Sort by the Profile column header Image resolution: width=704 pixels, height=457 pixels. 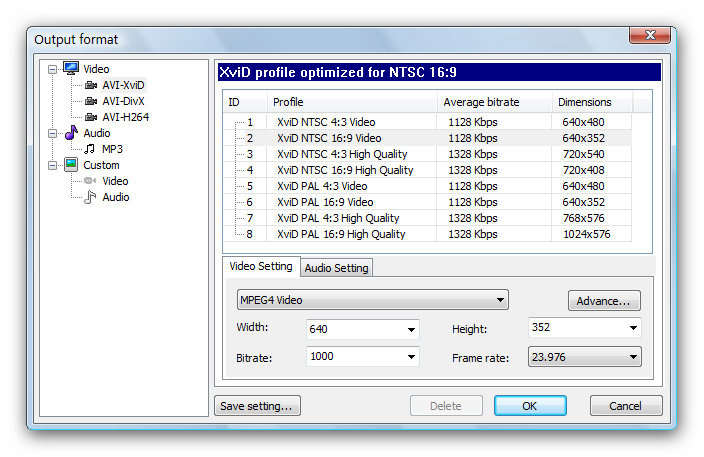[352, 102]
